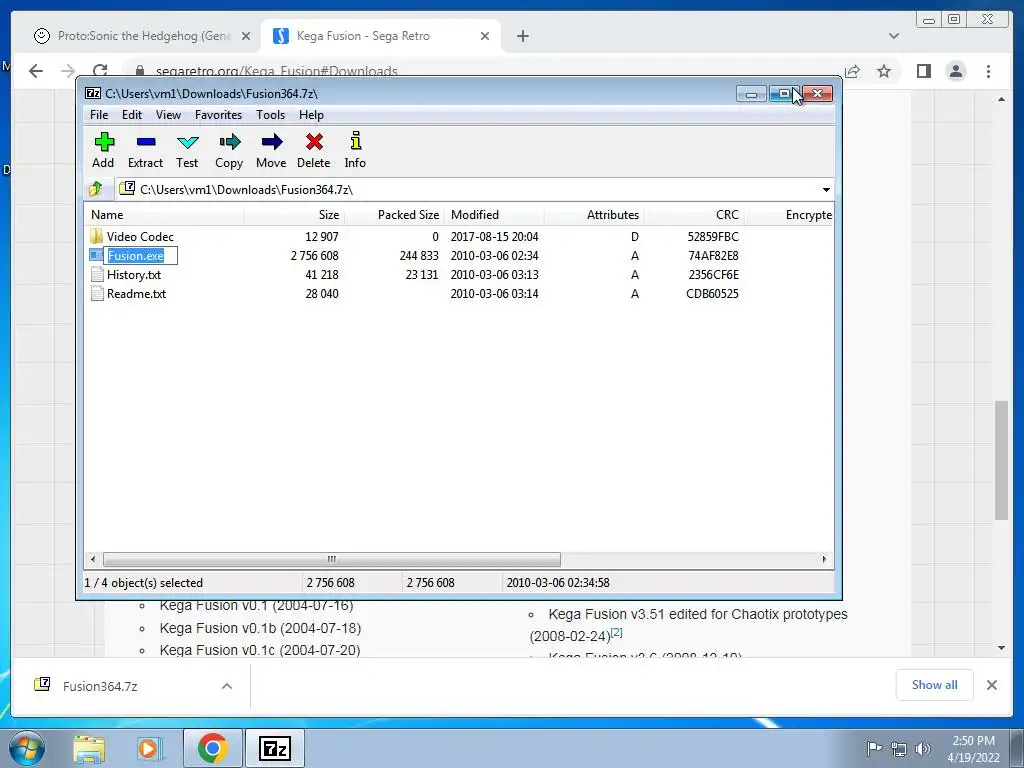Open the Help menu
1024x768 pixels.
pos(312,115)
